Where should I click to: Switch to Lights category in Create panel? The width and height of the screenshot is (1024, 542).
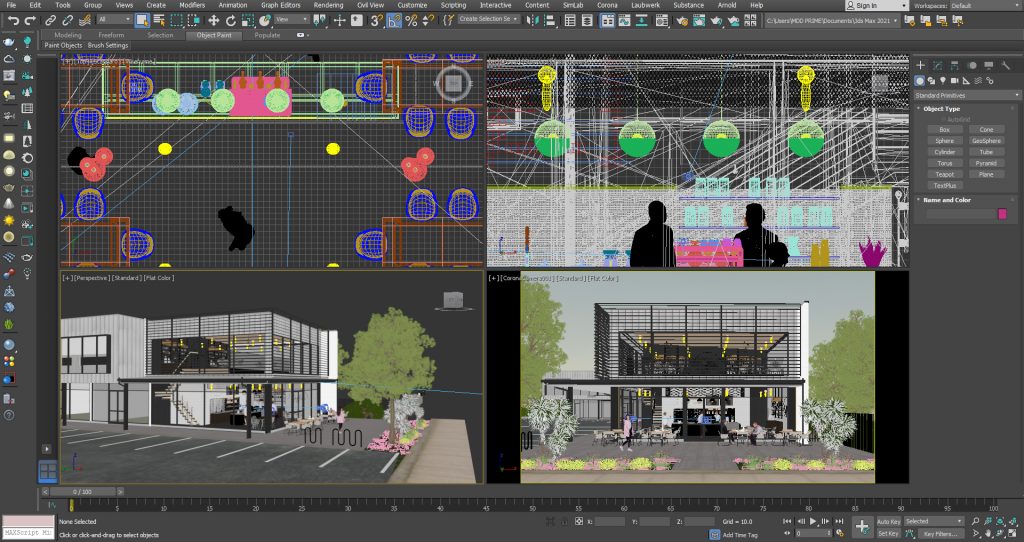[x=945, y=80]
